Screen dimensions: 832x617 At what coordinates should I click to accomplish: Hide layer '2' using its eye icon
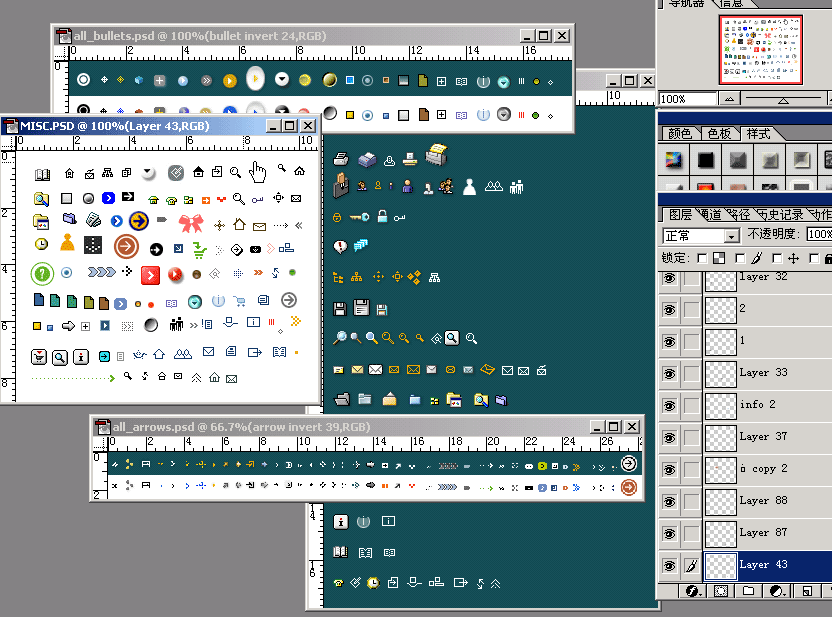(670, 310)
